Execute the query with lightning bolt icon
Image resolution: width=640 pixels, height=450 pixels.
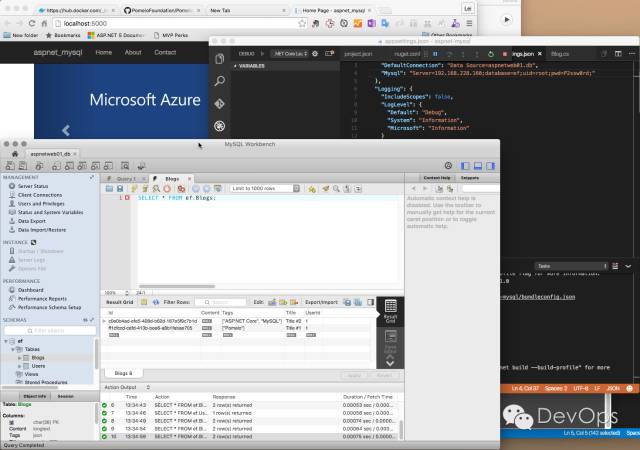134,188
